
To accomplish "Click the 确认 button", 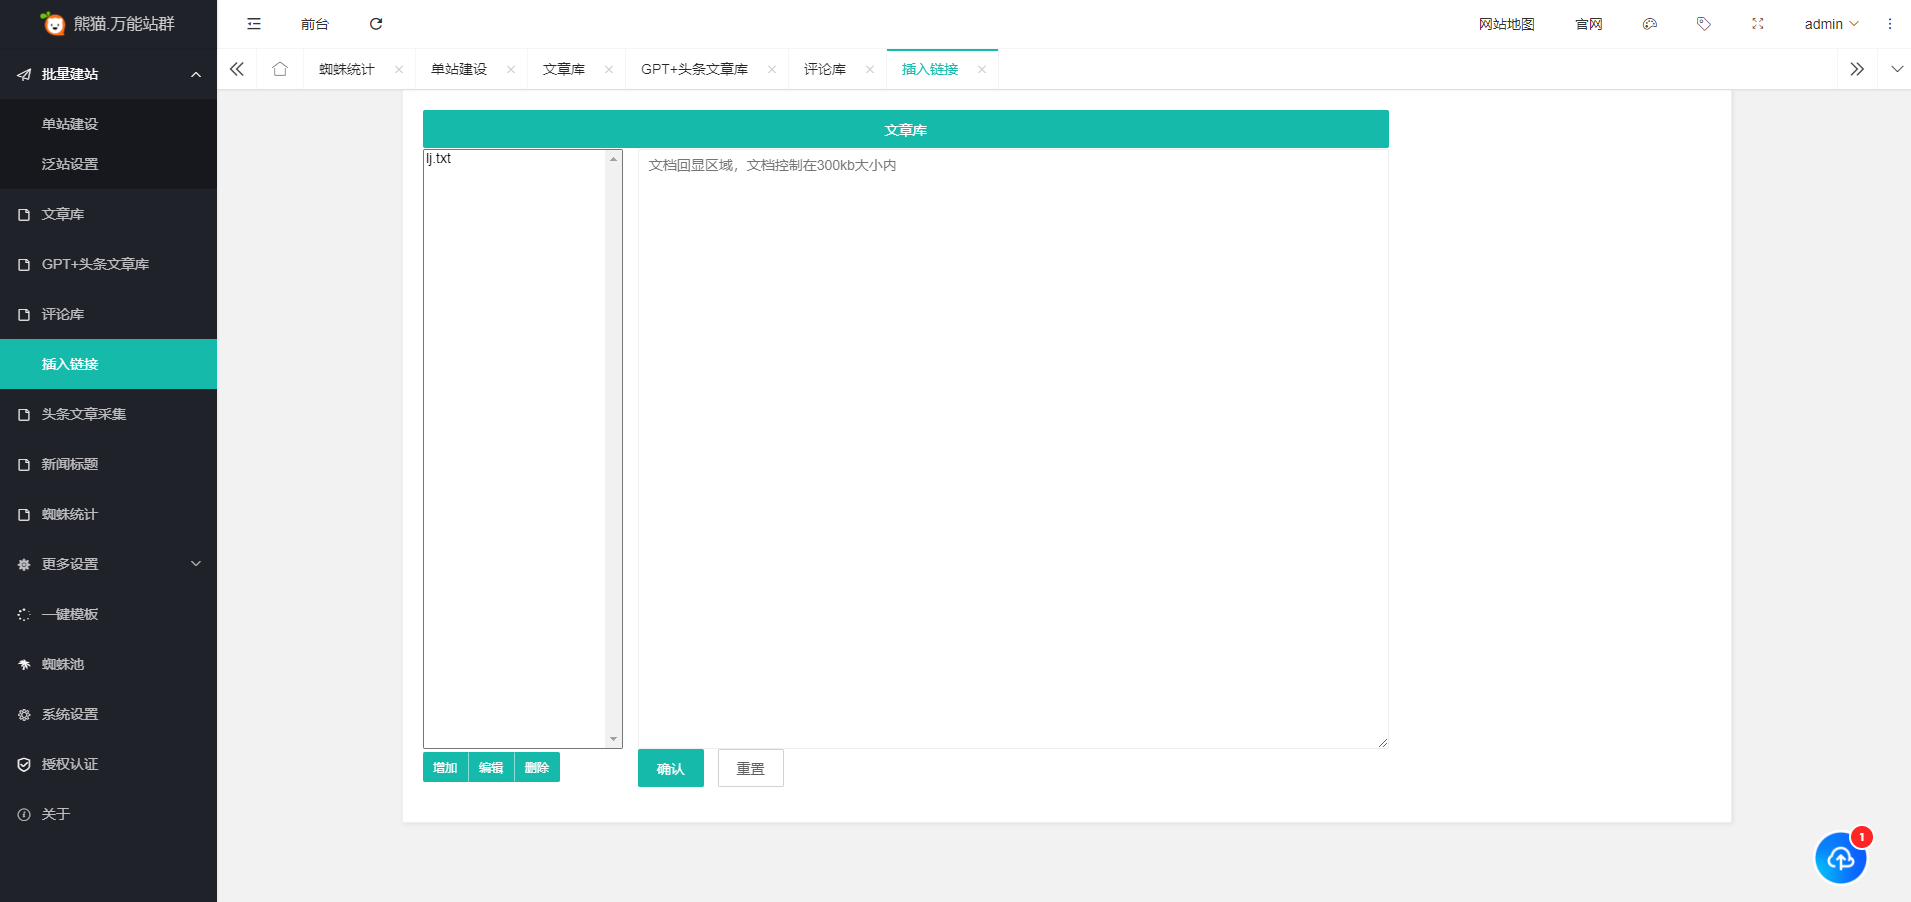I will click(x=671, y=768).
